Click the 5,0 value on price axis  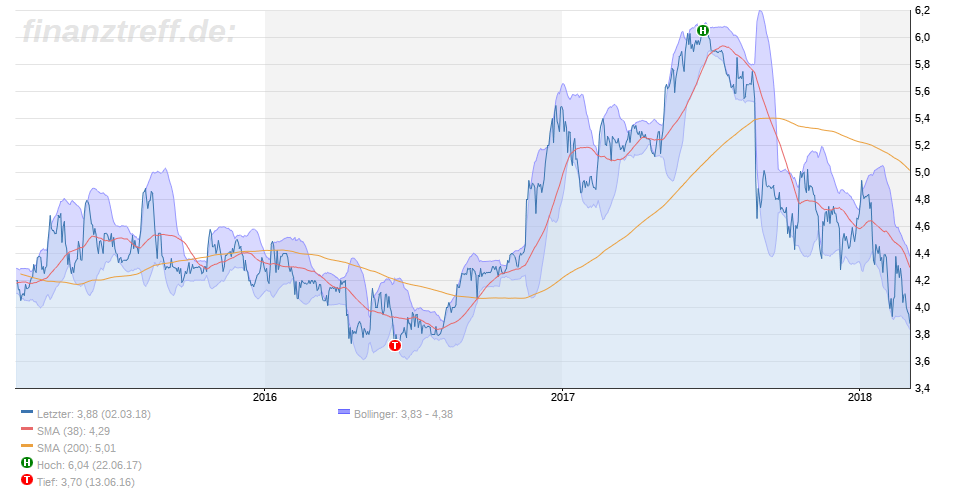point(922,172)
